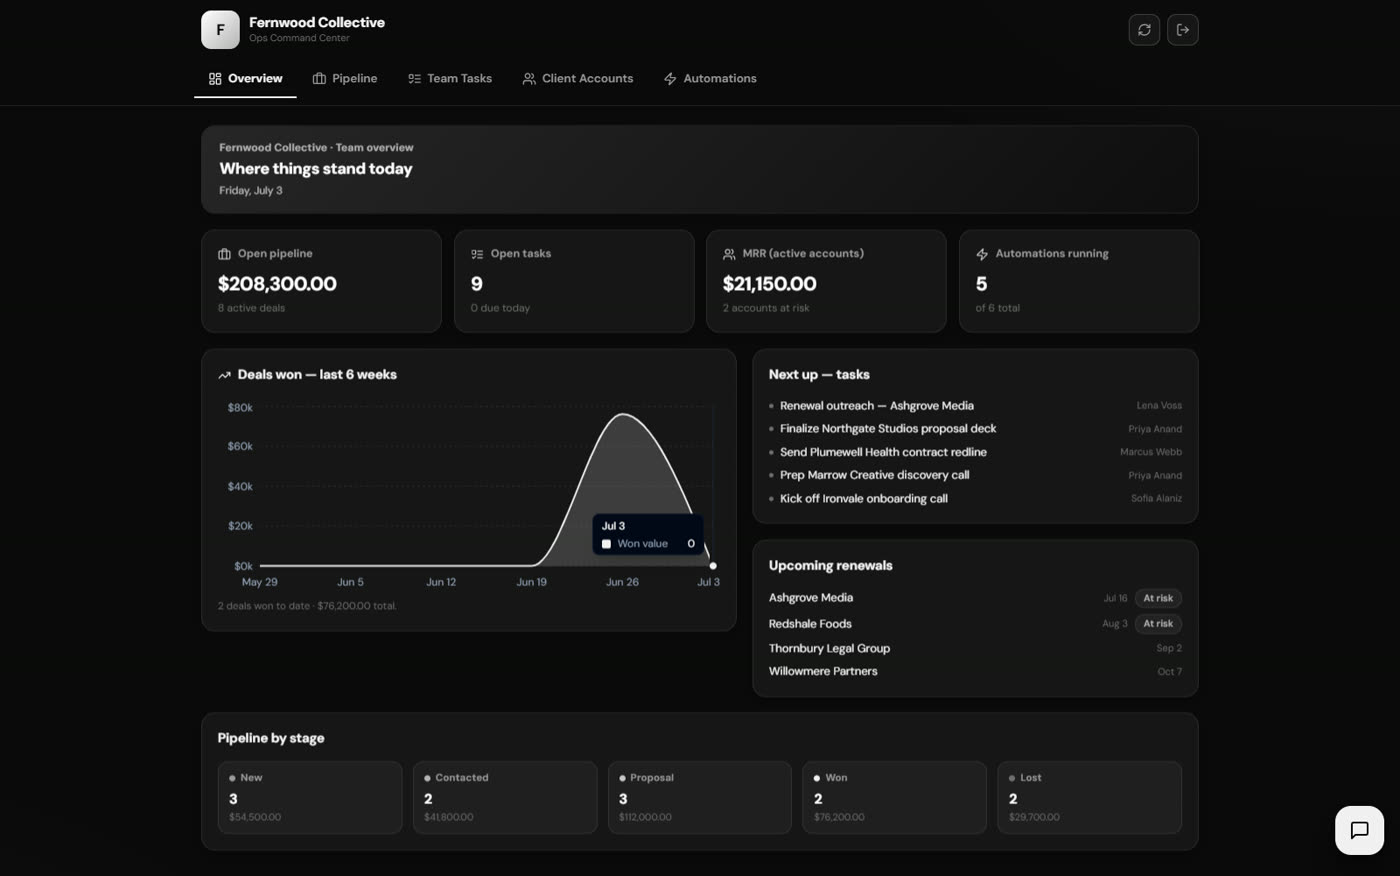Viewport: 1400px width, 876px height.
Task: Click Redshale Foods renewal row
Action: pyautogui.click(x=975, y=623)
